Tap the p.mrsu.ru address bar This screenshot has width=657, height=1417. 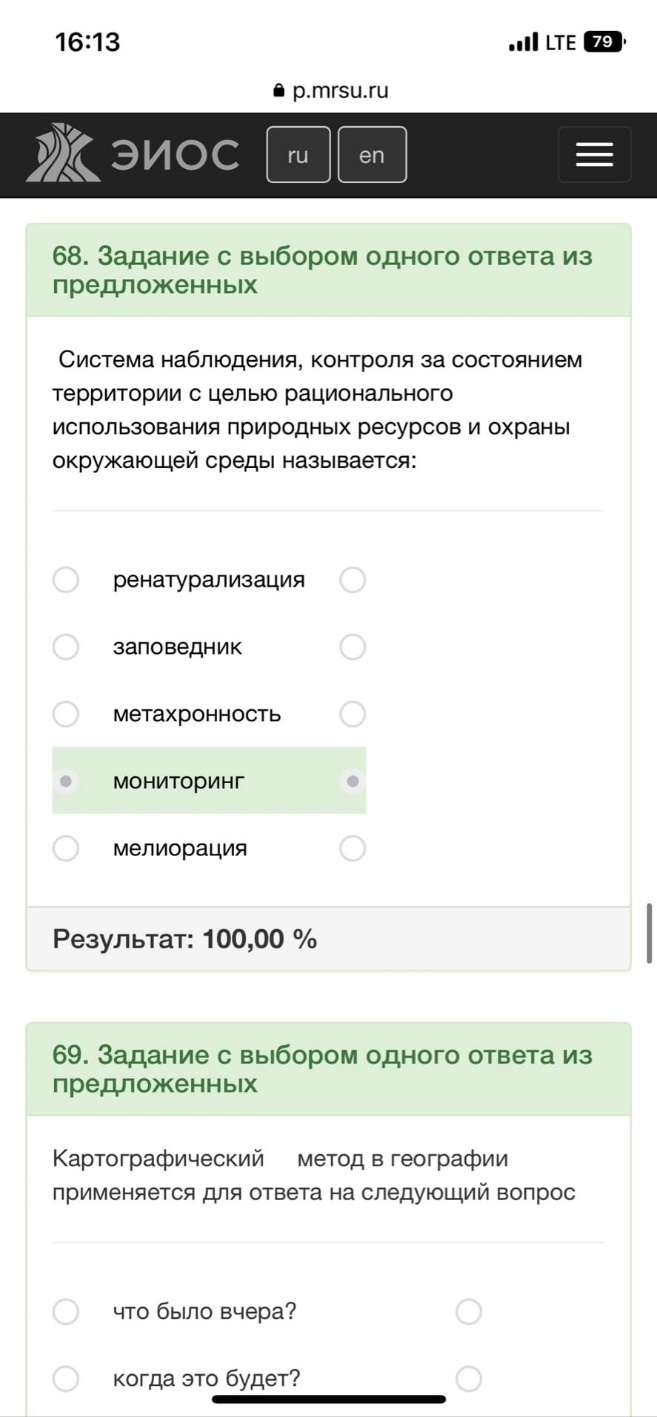point(329,91)
